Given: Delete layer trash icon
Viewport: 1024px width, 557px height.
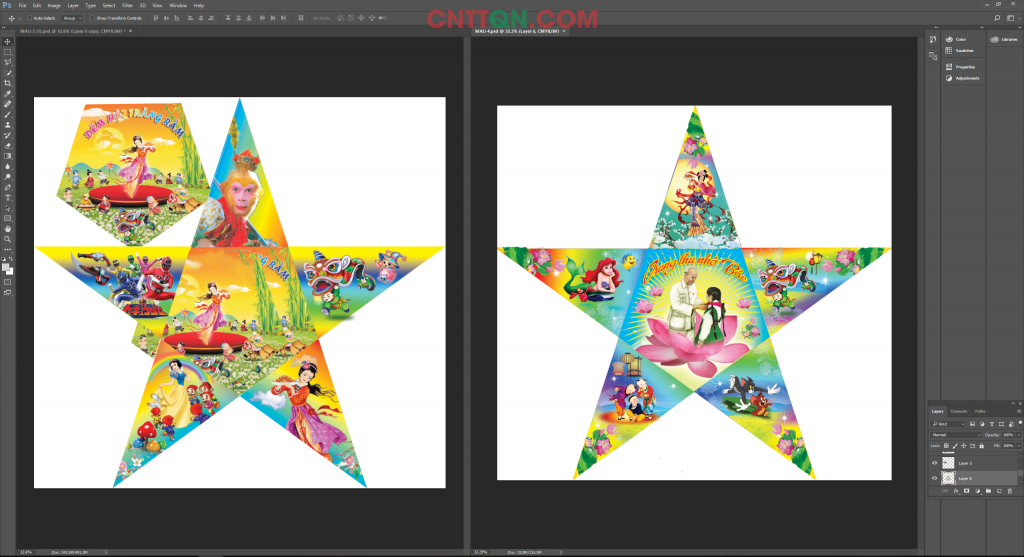Looking at the screenshot, I should coord(1010,491).
